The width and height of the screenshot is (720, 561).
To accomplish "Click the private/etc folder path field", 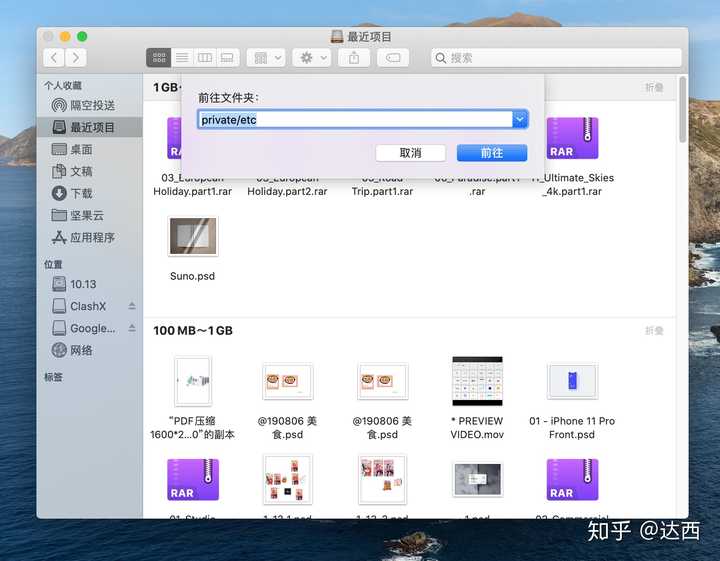I will point(356,120).
